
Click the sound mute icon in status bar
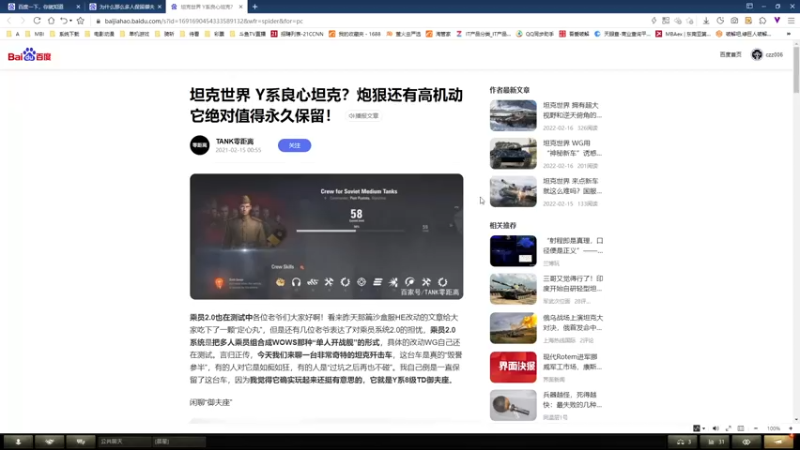click(x=715, y=428)
